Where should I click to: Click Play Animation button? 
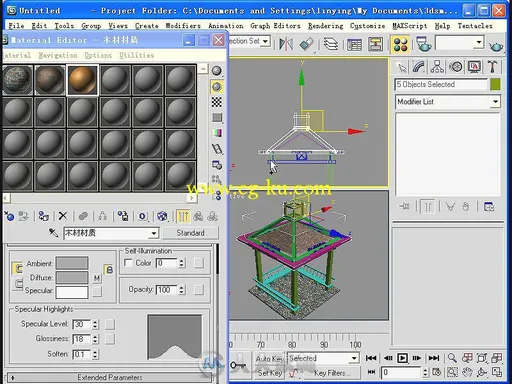tap(402, 358)
